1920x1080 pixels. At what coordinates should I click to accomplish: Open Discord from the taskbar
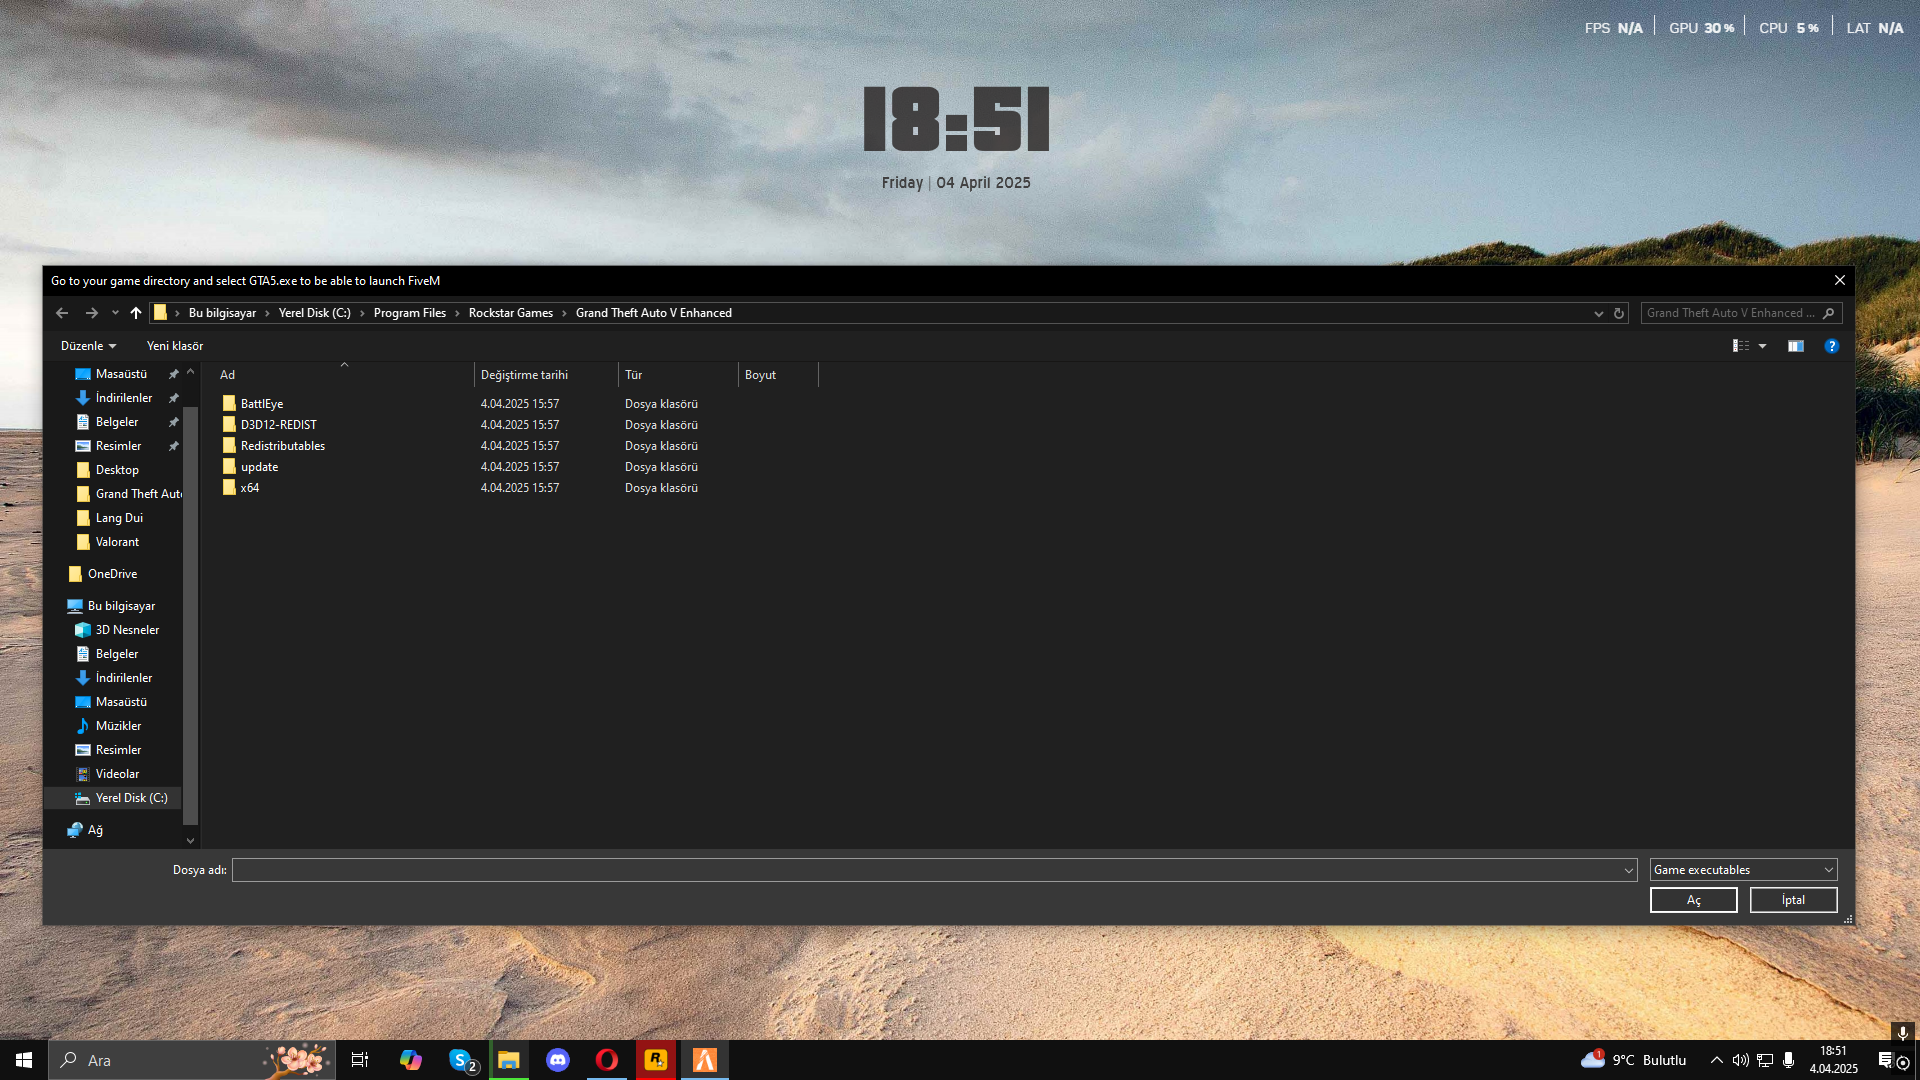click(x=558, y=1060)
